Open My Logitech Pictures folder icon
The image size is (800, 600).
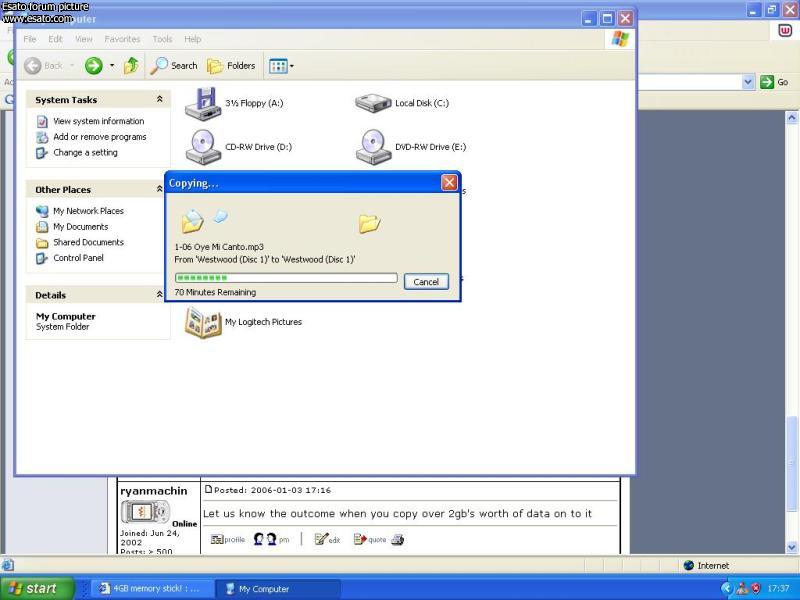pyautogui.click(x=203, y=322)
